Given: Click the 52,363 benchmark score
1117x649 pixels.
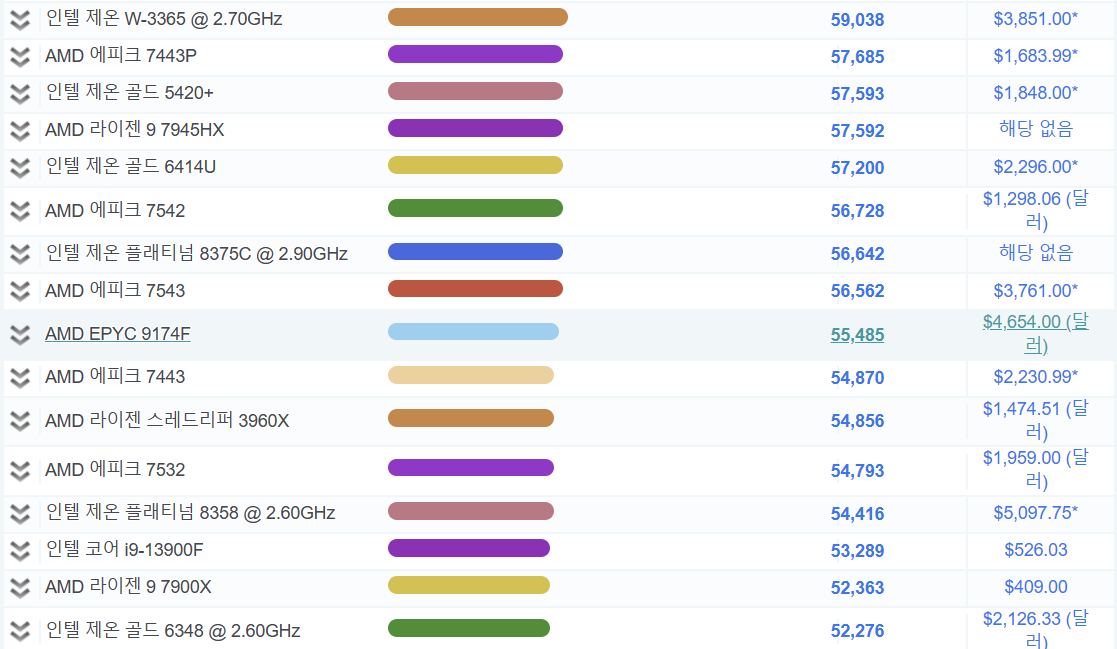Looking at the screenshot, I should pos(857,588).
